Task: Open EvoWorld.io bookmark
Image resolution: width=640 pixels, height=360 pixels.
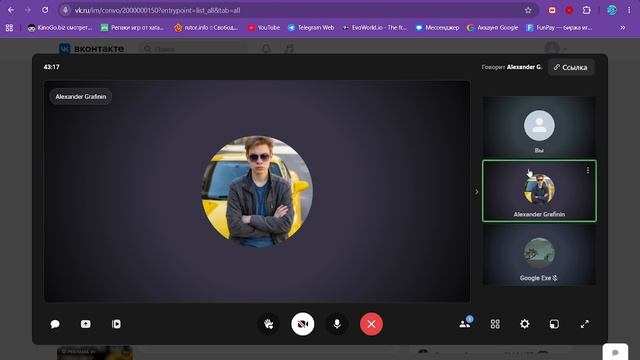Action: coord(375,28)
